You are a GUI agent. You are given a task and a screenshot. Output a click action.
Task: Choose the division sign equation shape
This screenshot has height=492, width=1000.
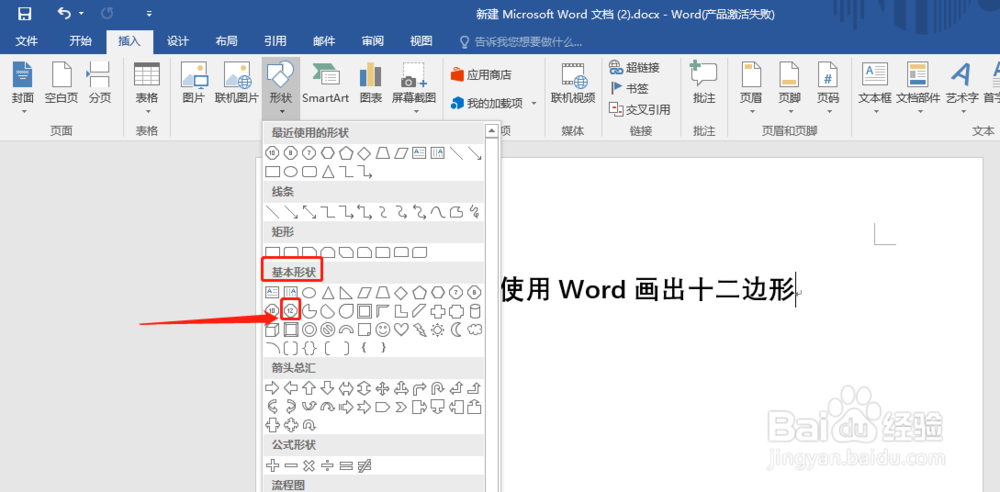tap(328, 465)
